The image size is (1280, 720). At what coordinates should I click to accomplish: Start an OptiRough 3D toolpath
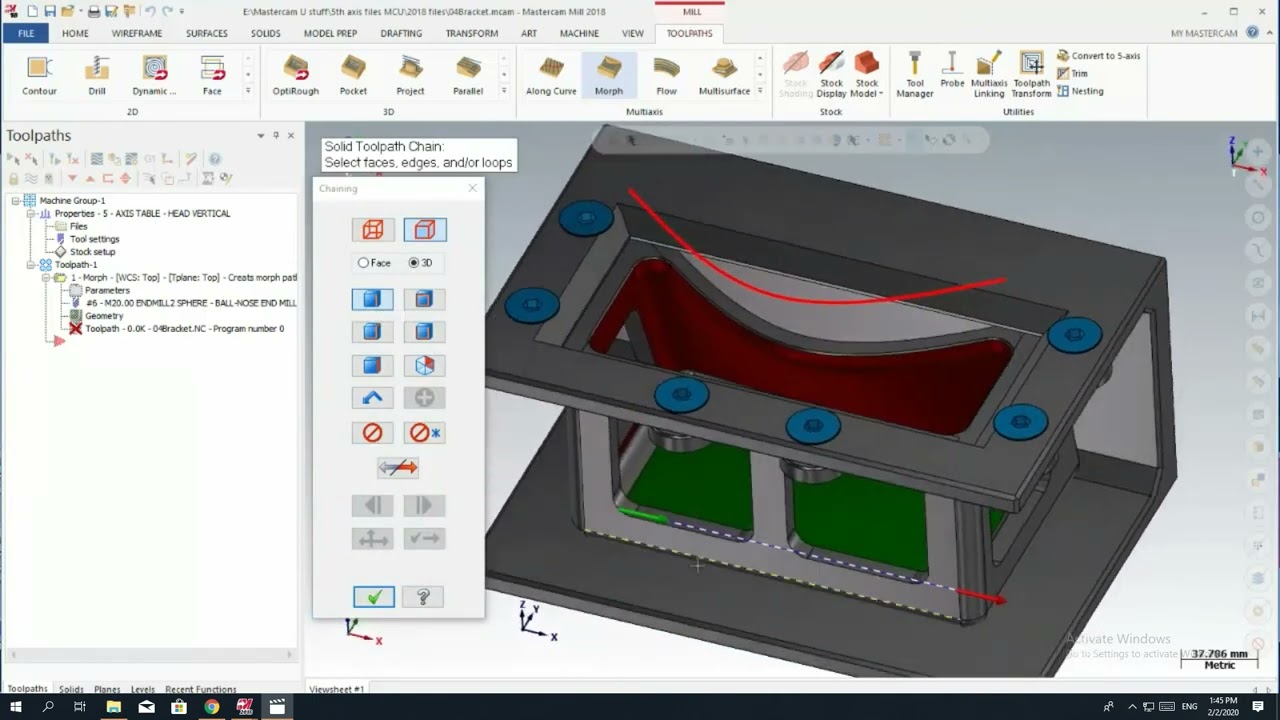(295, 75)
